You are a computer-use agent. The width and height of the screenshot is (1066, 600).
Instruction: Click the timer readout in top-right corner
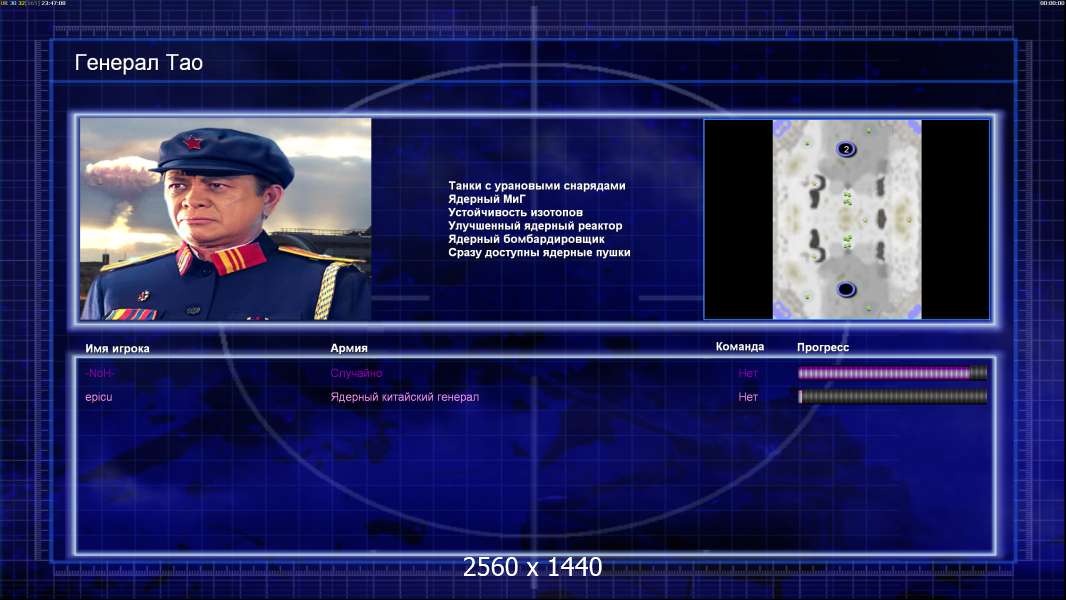point(1052,3)
